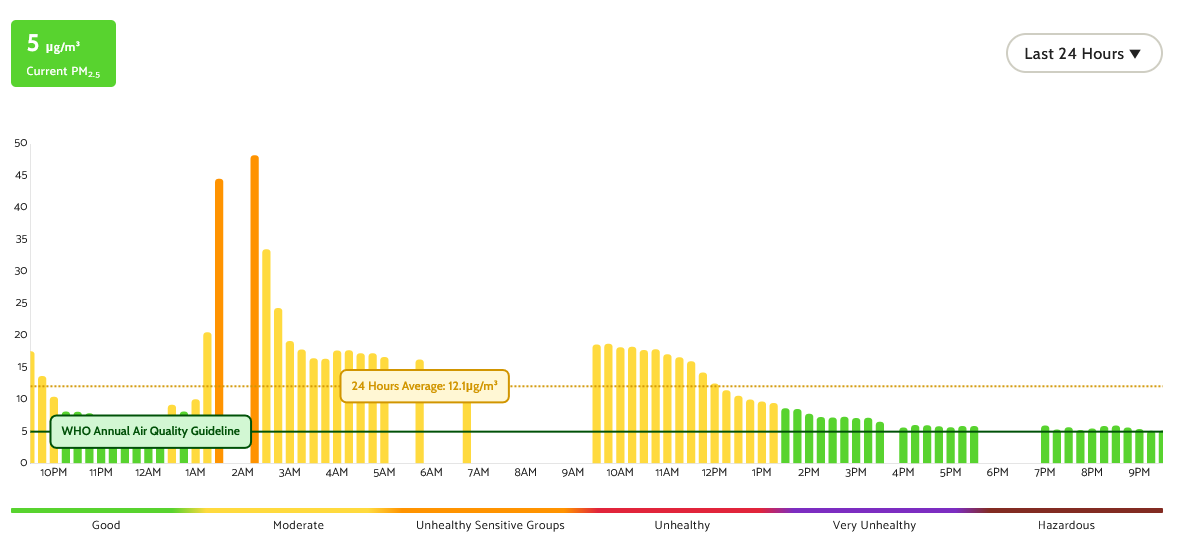Click the purple segment of the color scale
This screenshot has width=1177, height=544.
pyautogui.click(x=874, y=510)
